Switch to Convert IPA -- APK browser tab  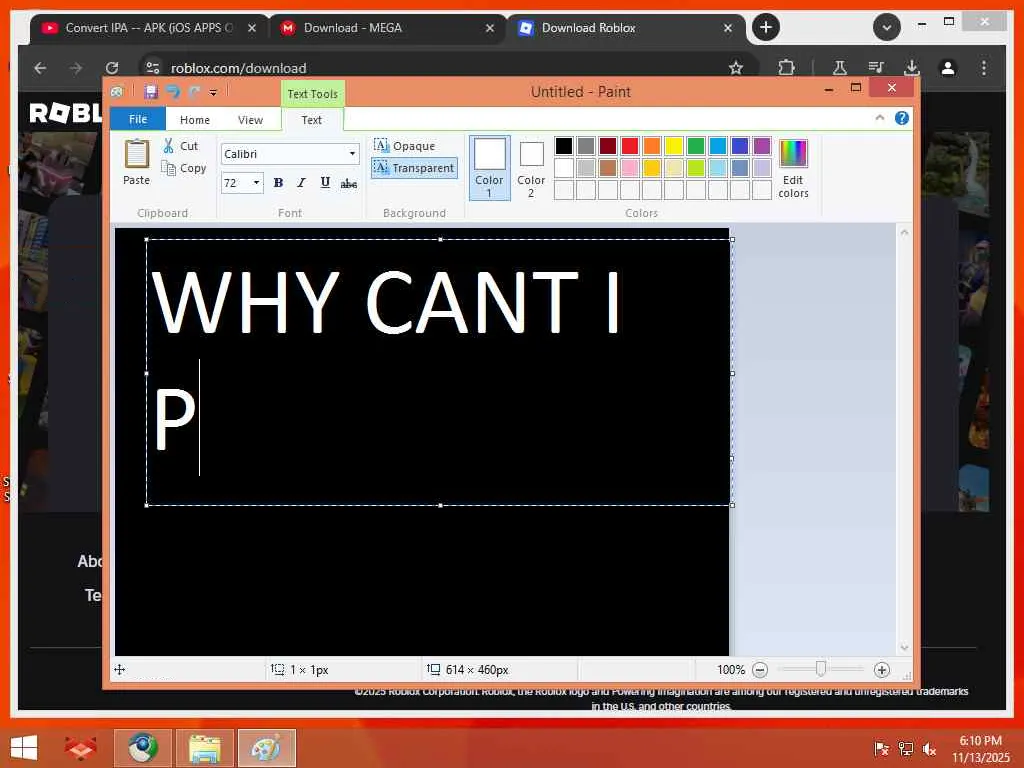point(149,28)
